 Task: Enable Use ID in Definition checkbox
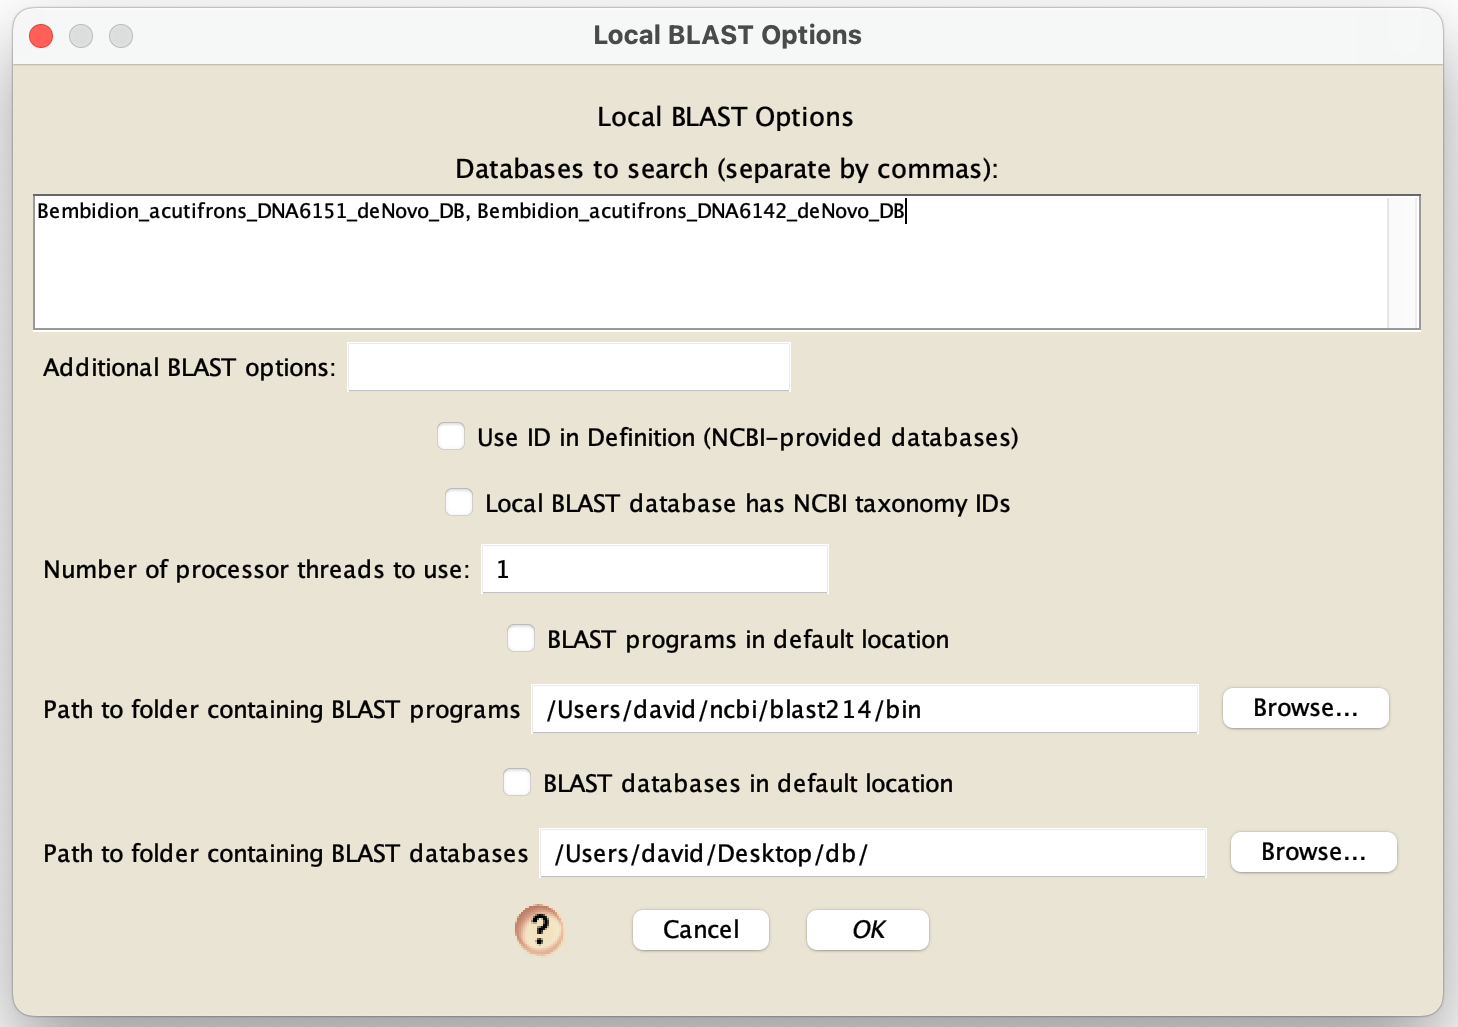point(451,437)
